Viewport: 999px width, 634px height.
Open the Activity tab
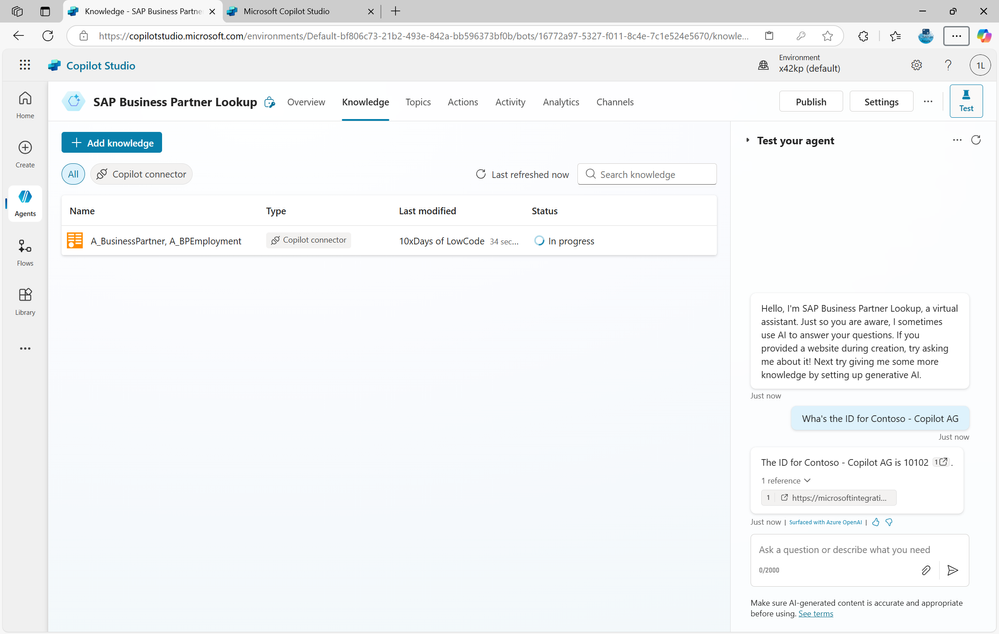[510, 102]
